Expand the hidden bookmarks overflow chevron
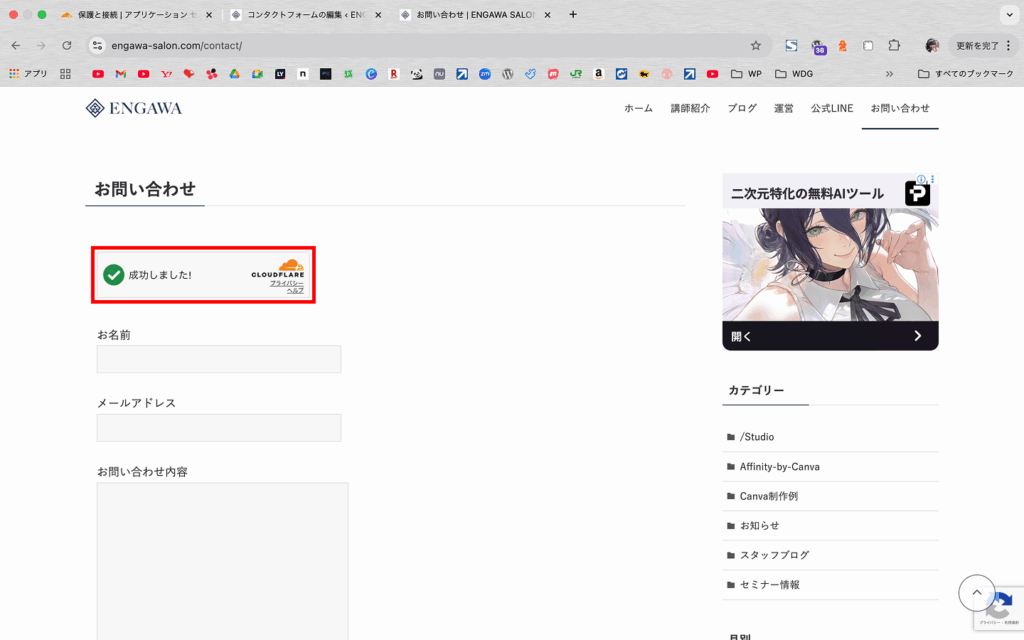Viewport: 1024px width, 640px height. [889, 74]
